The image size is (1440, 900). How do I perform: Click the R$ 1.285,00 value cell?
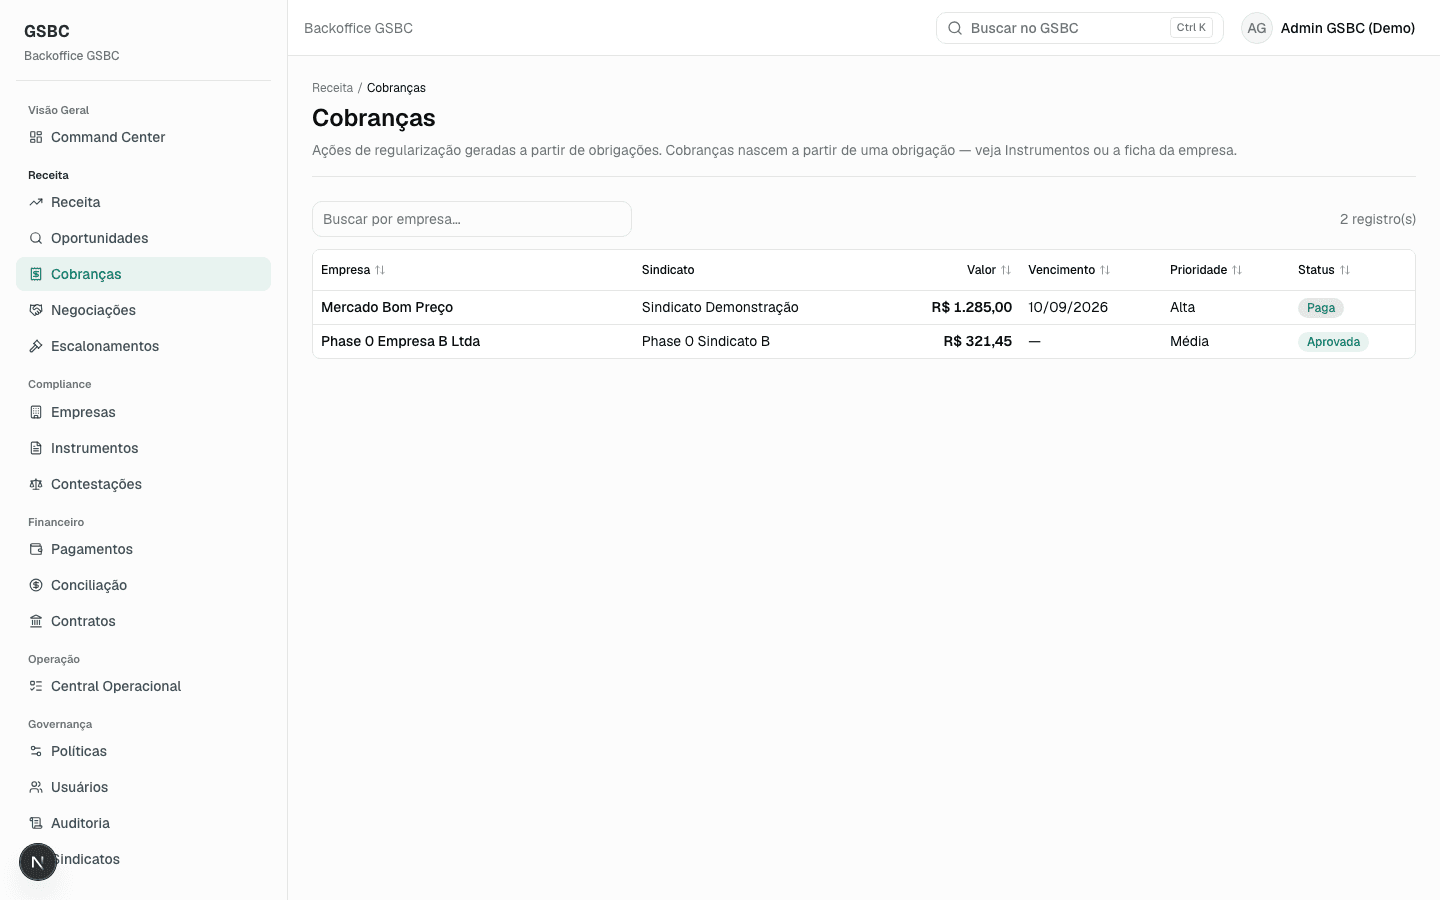pos(971,307)
